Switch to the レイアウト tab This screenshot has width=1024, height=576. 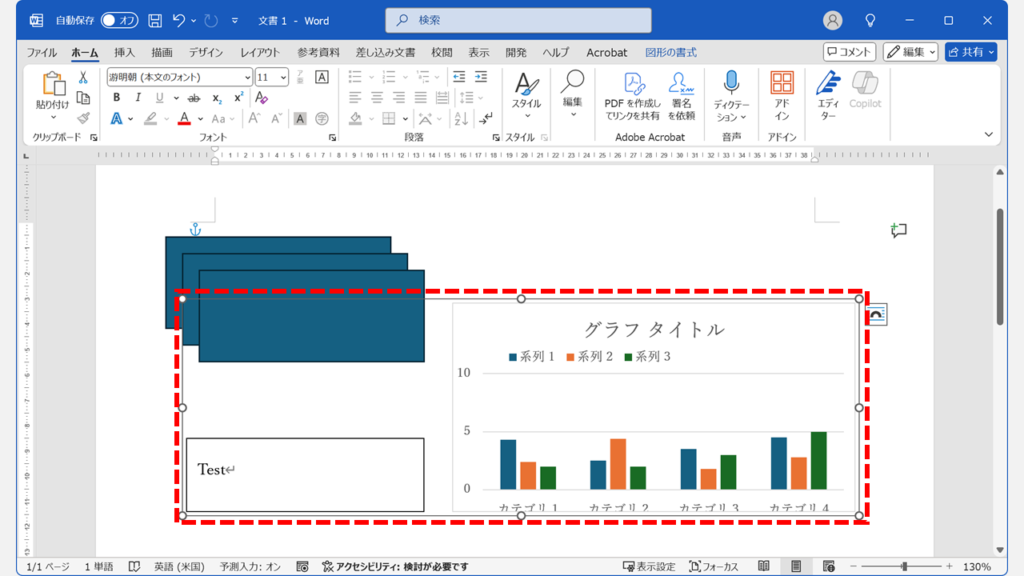point(260,52)
